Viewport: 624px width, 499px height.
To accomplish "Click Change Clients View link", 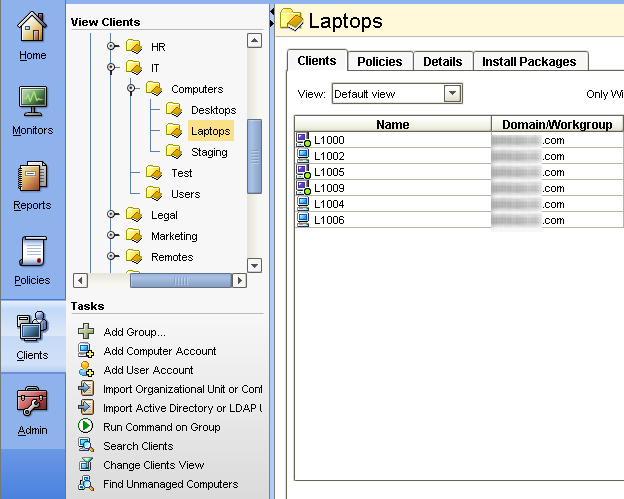I will [x=154, y=465].
